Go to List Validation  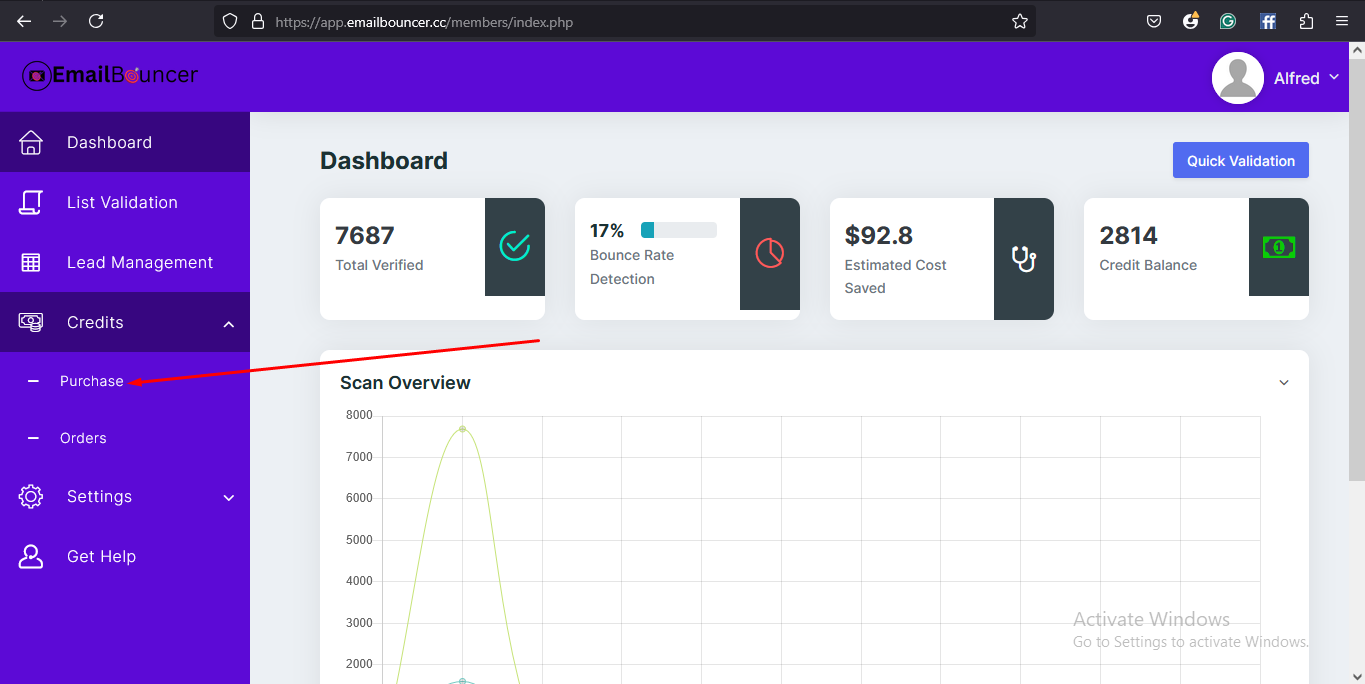[125, 202]
